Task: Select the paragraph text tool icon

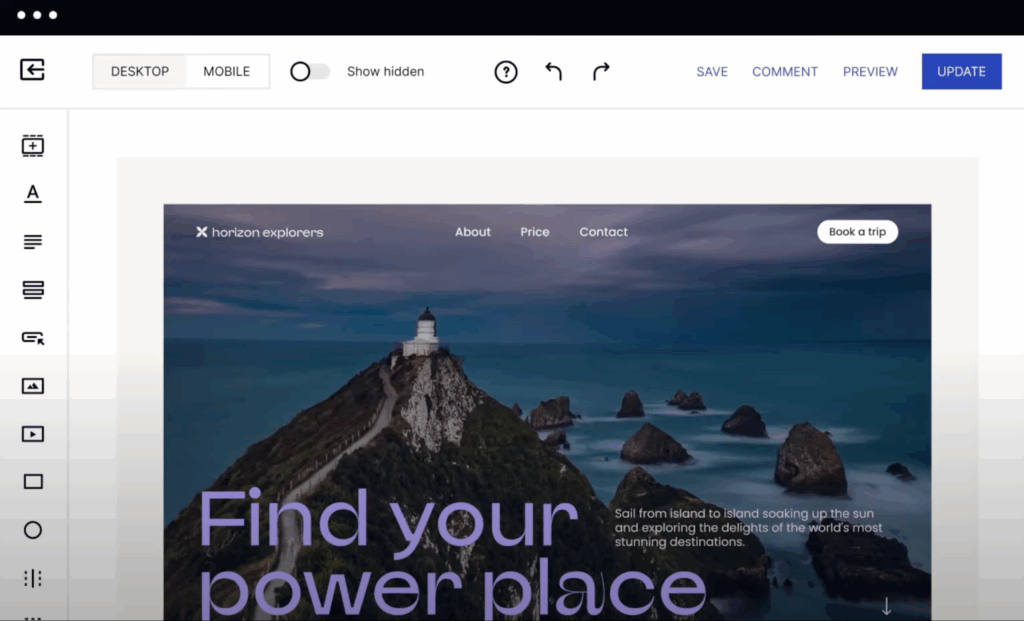Action: coord(33,242)
